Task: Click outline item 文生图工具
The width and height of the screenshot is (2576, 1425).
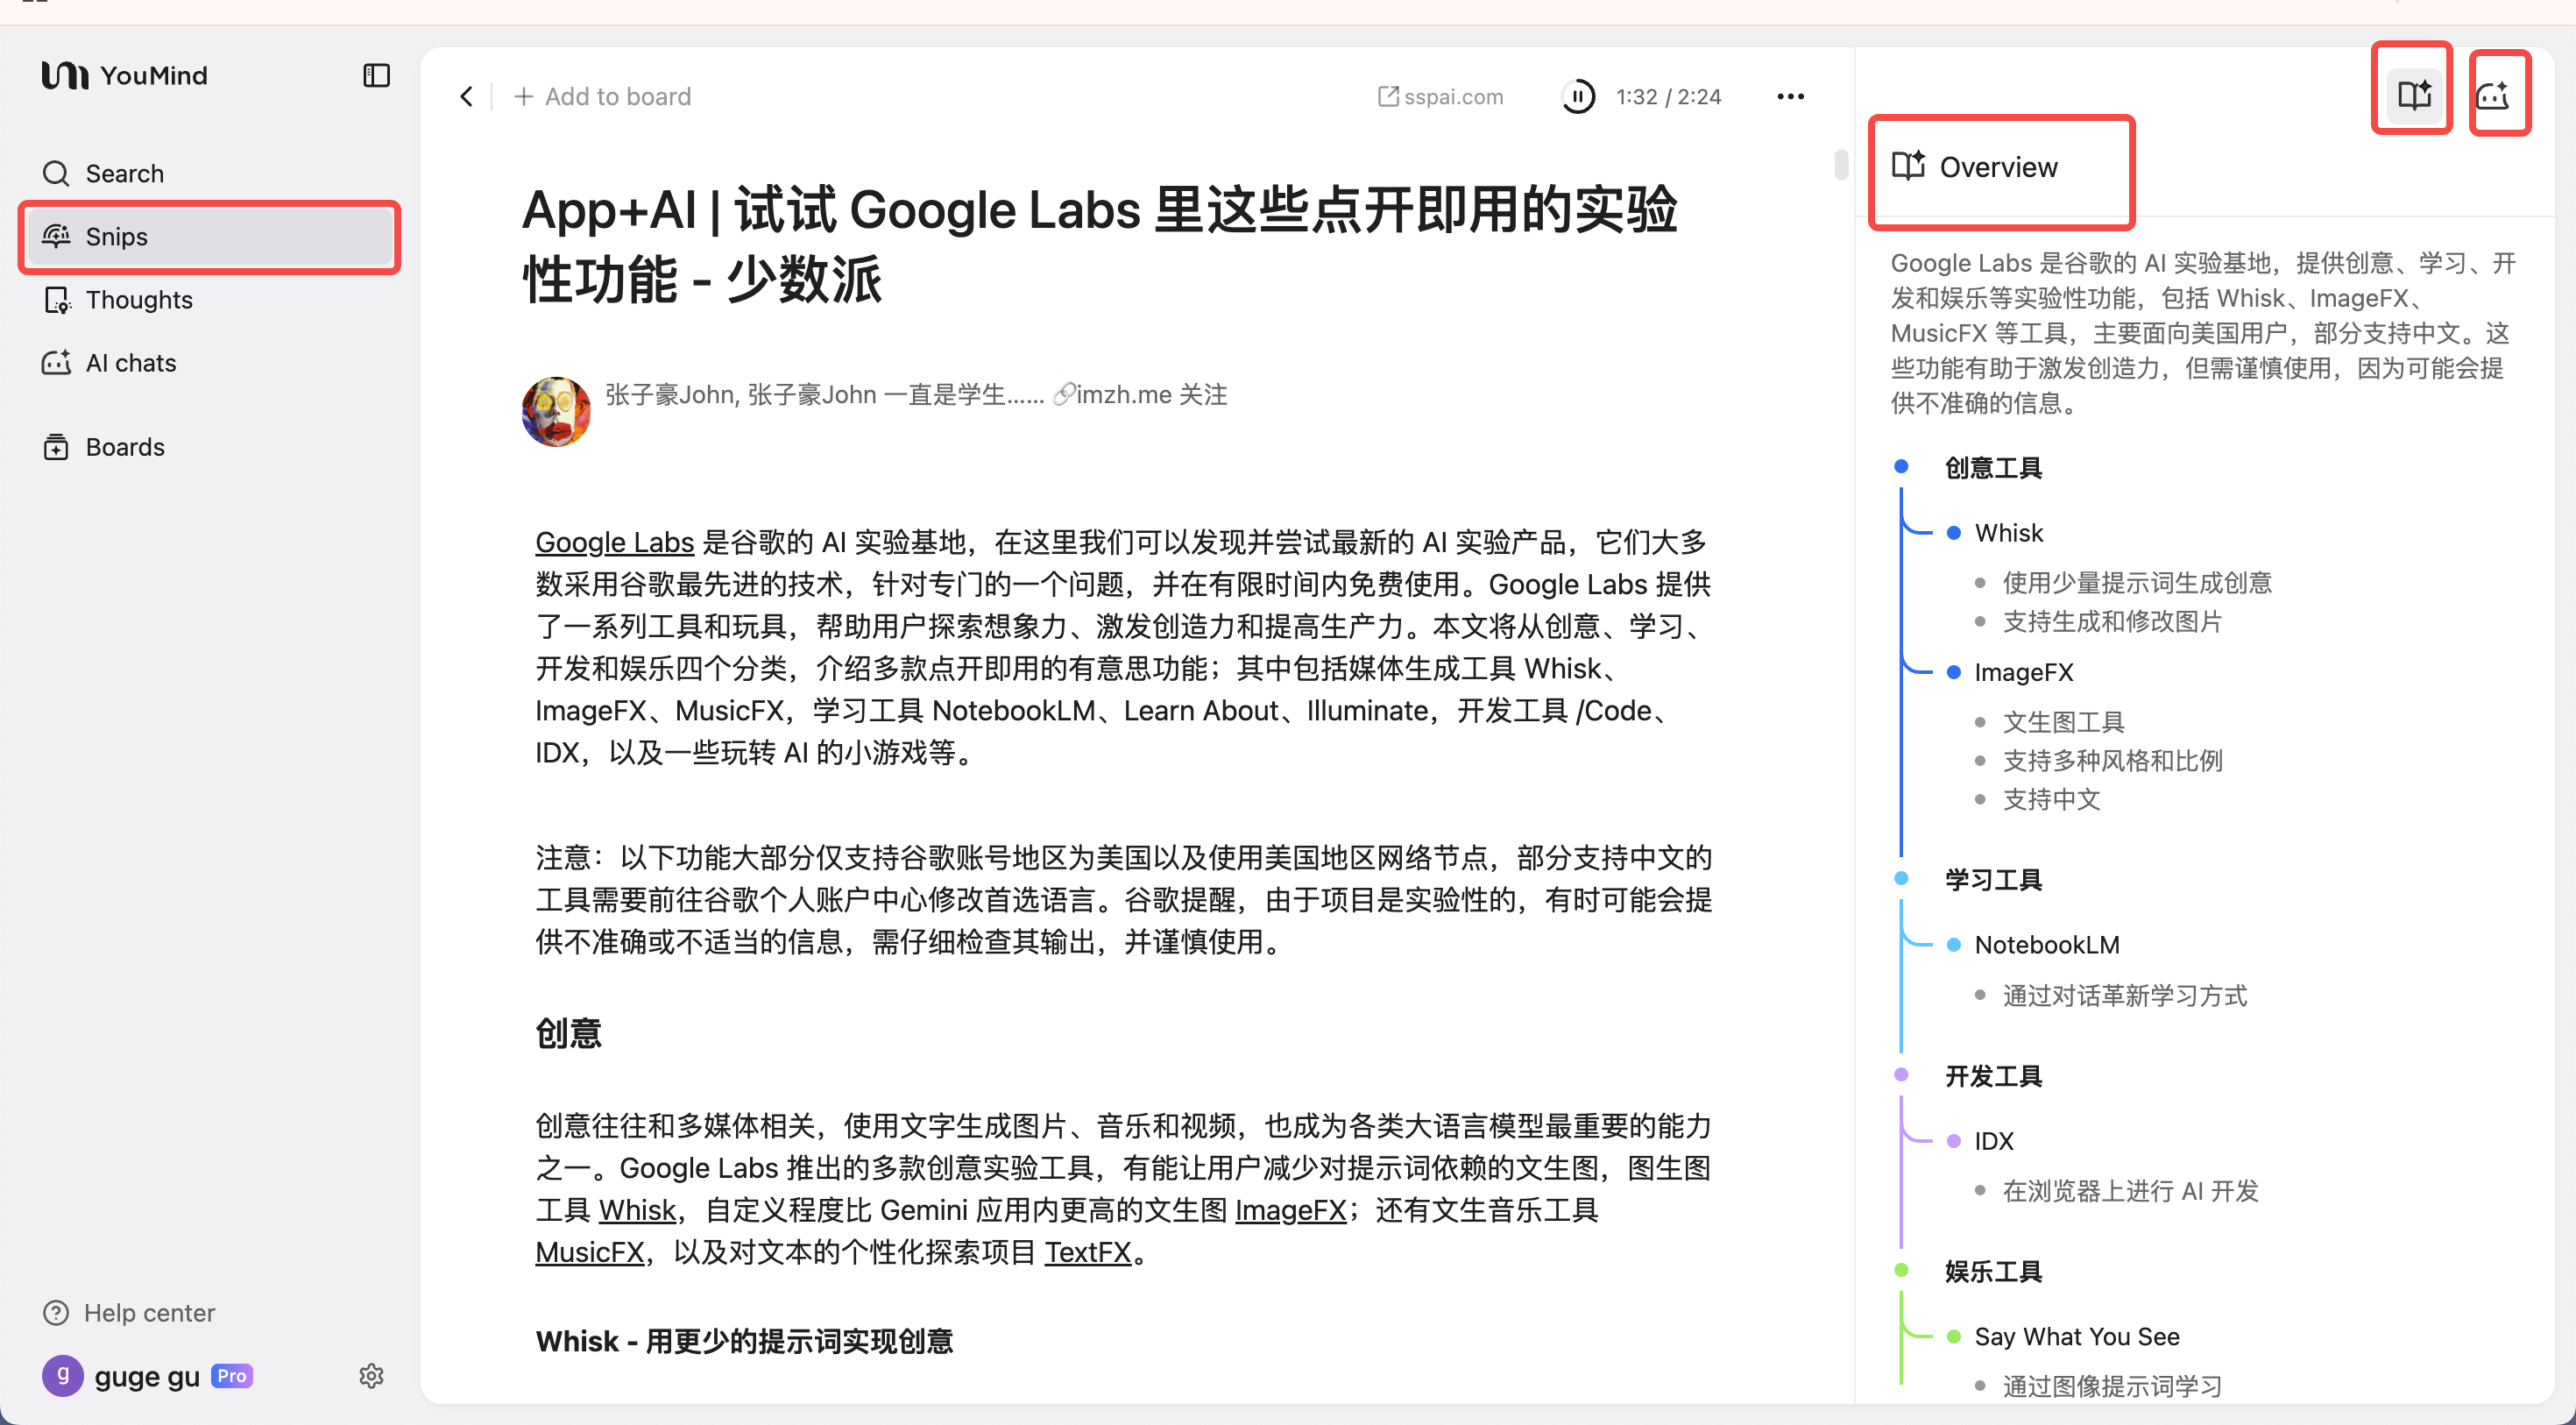Action: (2063, 722)
